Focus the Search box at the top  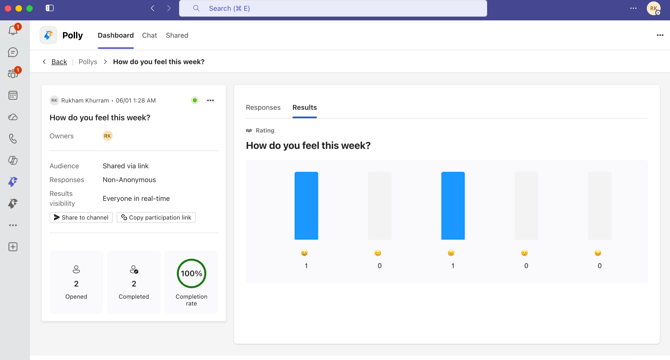[333, 8]
